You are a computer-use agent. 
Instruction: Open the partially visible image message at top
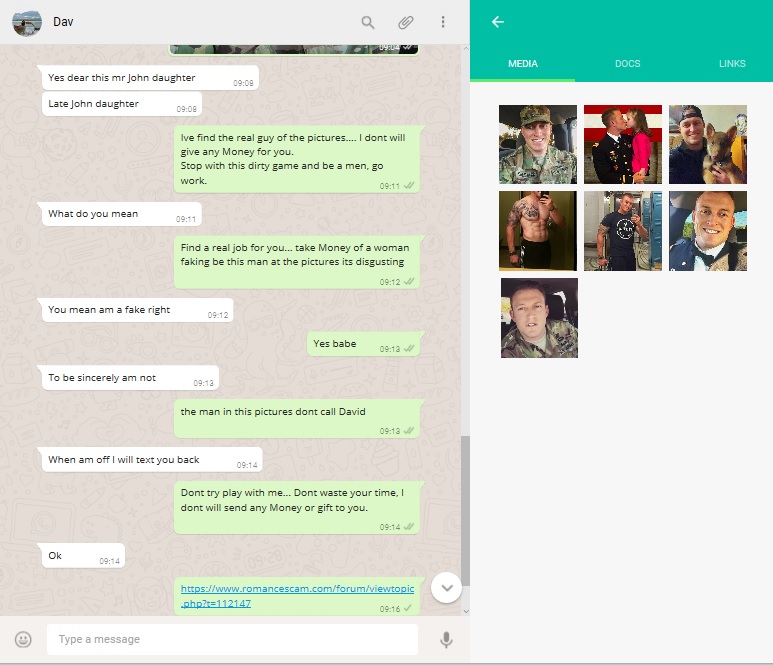[294, 49]
